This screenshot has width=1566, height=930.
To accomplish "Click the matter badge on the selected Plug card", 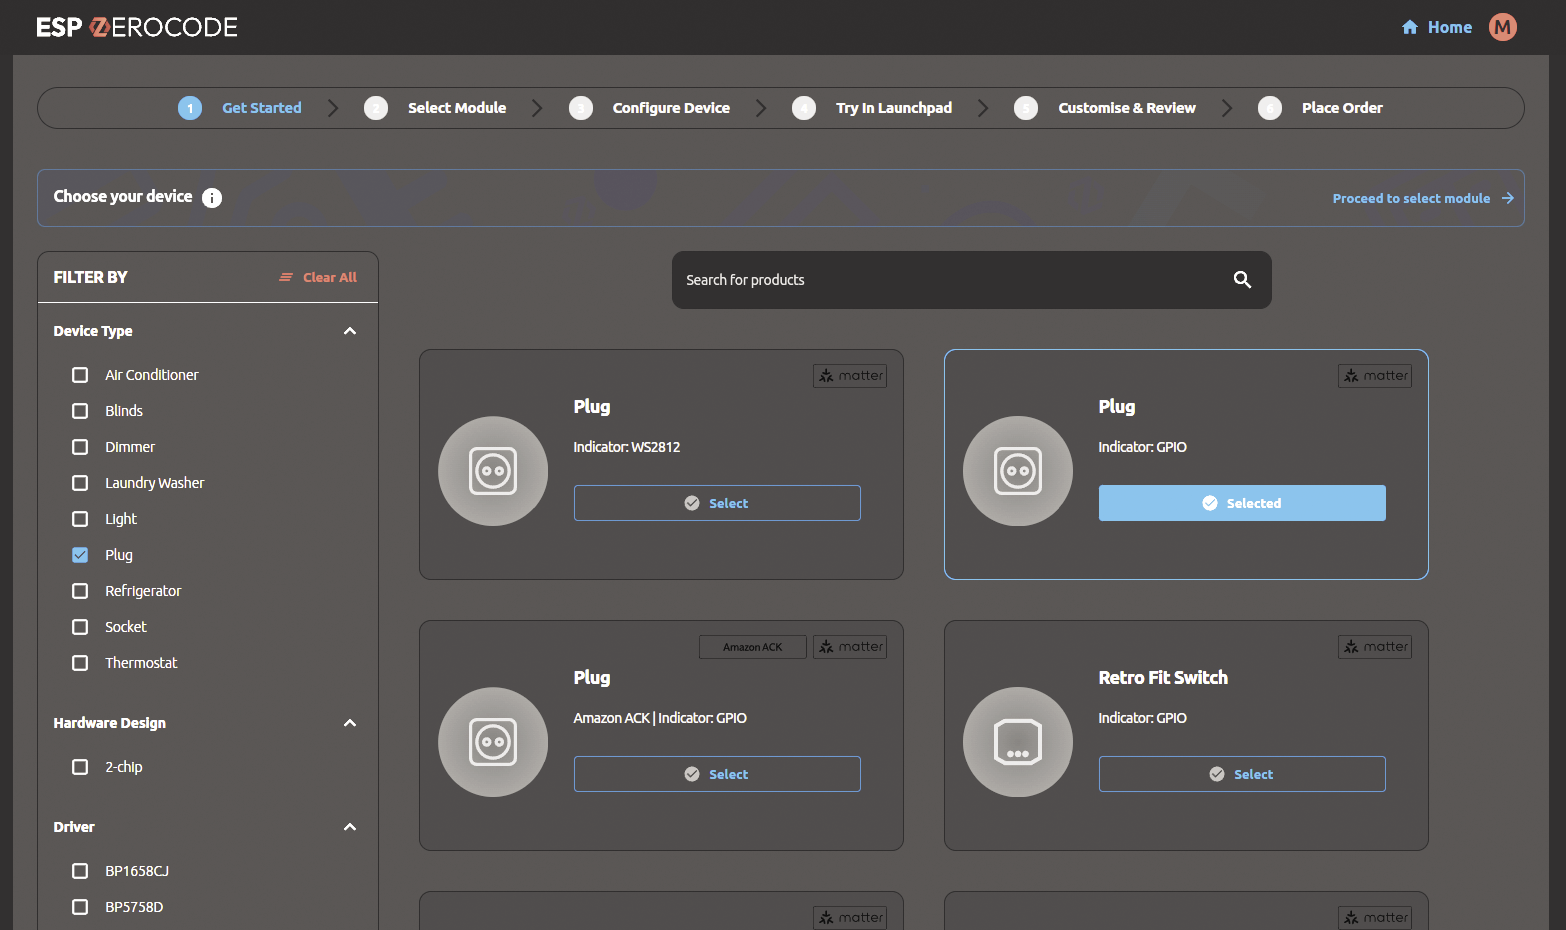I will coord(1375,376).
